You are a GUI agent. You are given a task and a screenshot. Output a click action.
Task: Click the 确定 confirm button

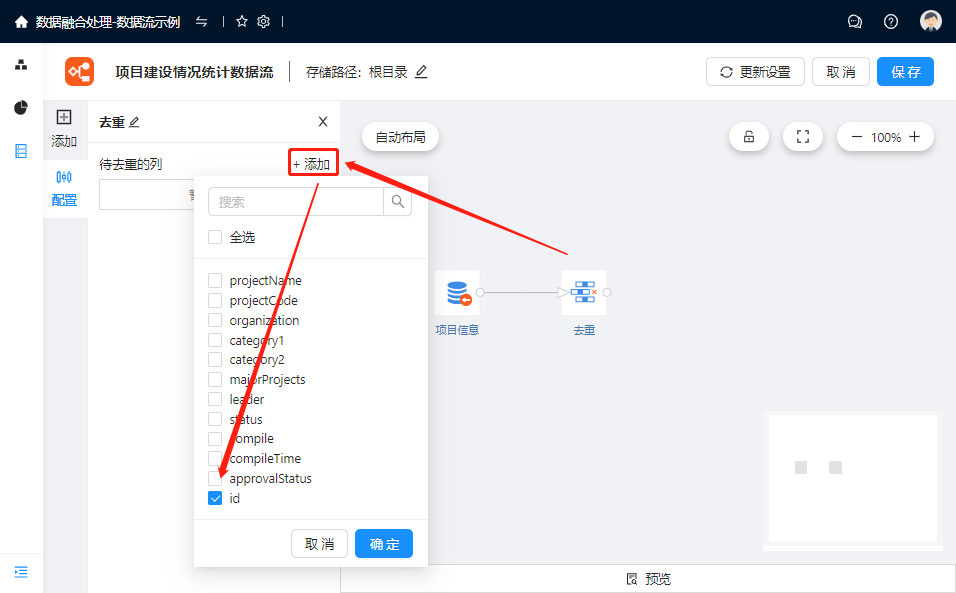pos(384,544)
